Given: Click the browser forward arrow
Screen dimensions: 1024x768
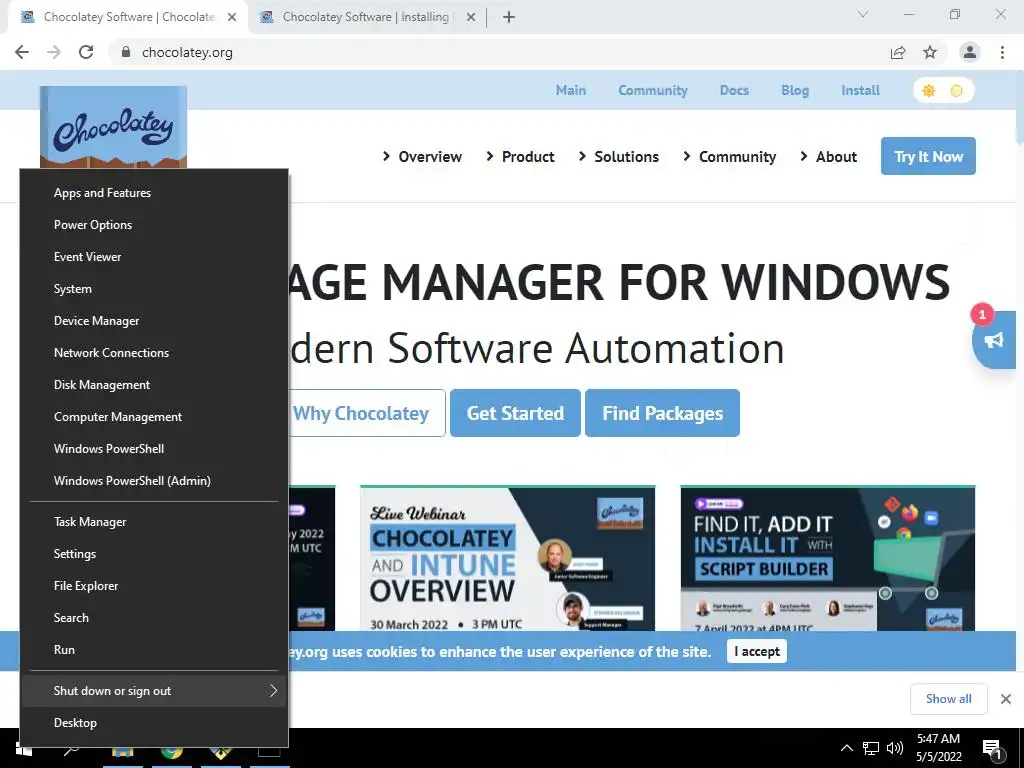Looking at the screenshot, I should pyautogui.click(x=54, y=52).
